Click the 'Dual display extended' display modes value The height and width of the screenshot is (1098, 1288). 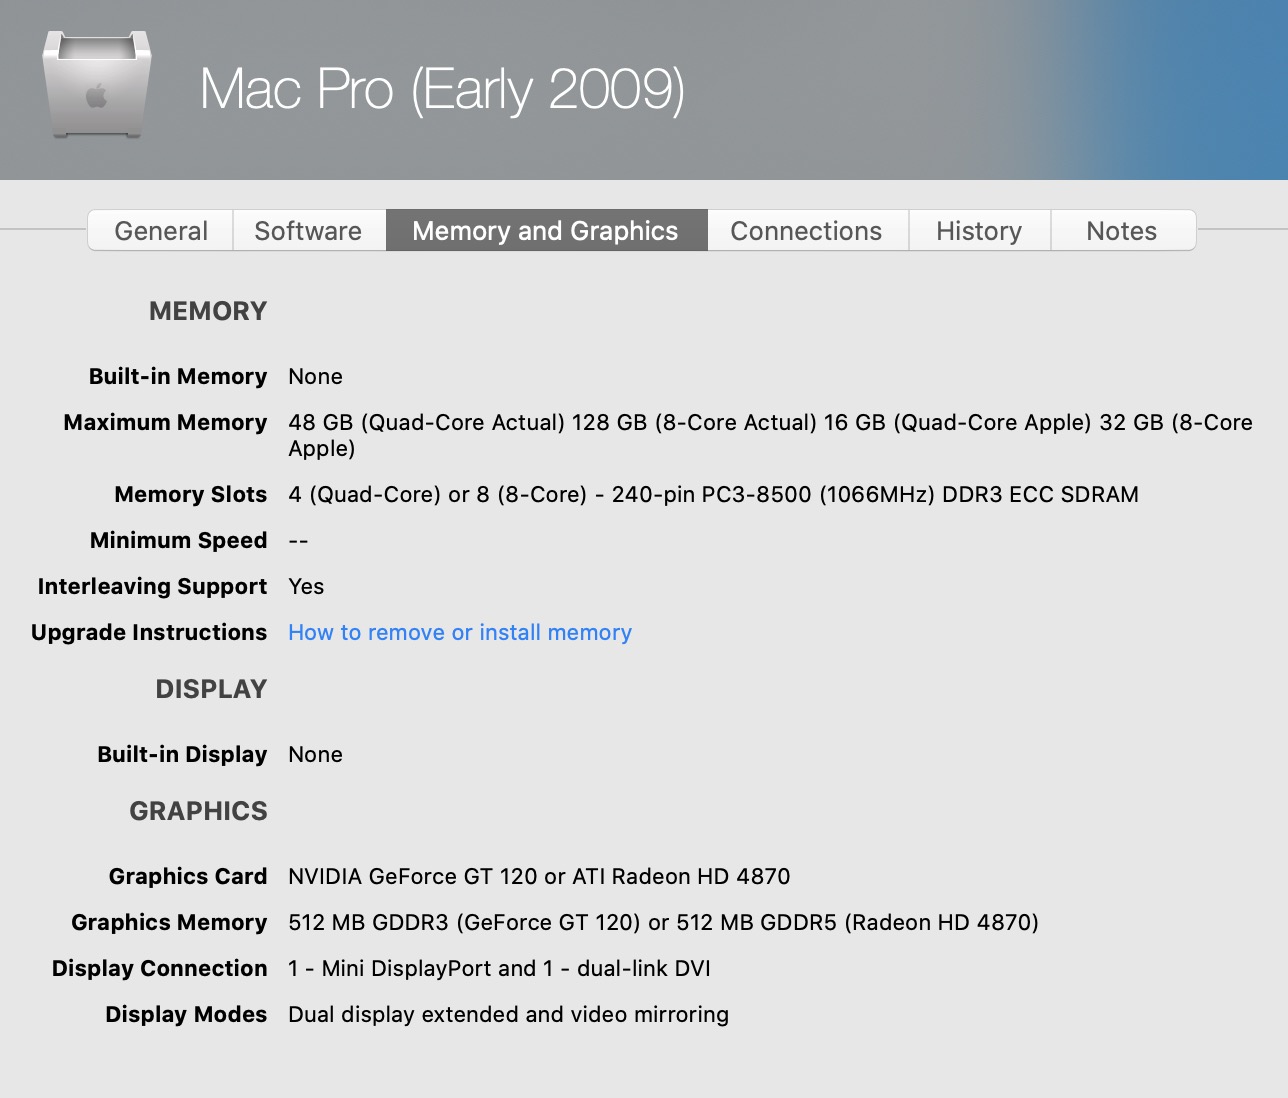(402, 1014)
